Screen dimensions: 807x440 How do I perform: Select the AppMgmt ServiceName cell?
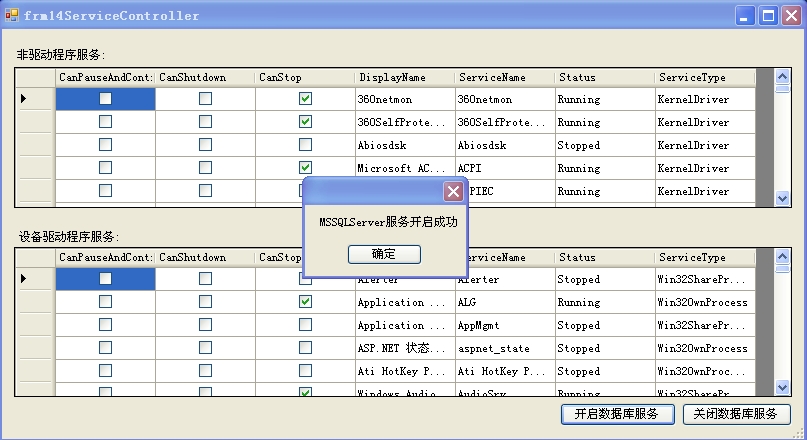(x=505, y=325)
